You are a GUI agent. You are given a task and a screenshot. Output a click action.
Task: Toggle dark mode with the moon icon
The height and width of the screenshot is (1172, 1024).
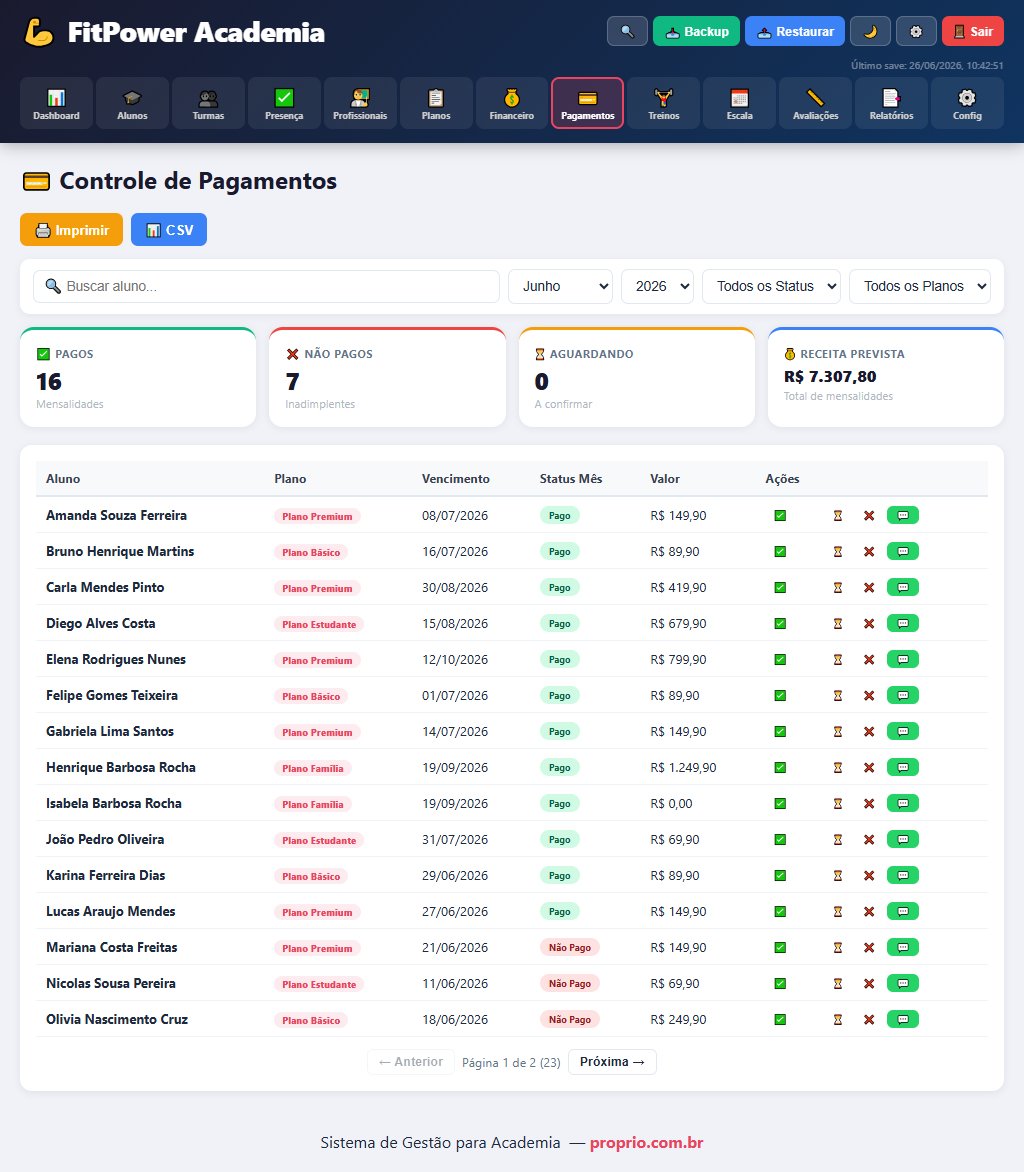[870, 31]
